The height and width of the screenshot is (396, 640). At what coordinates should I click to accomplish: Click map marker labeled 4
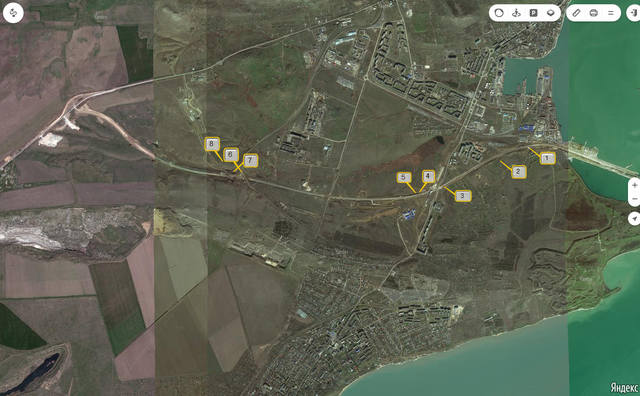pos(428,176)
